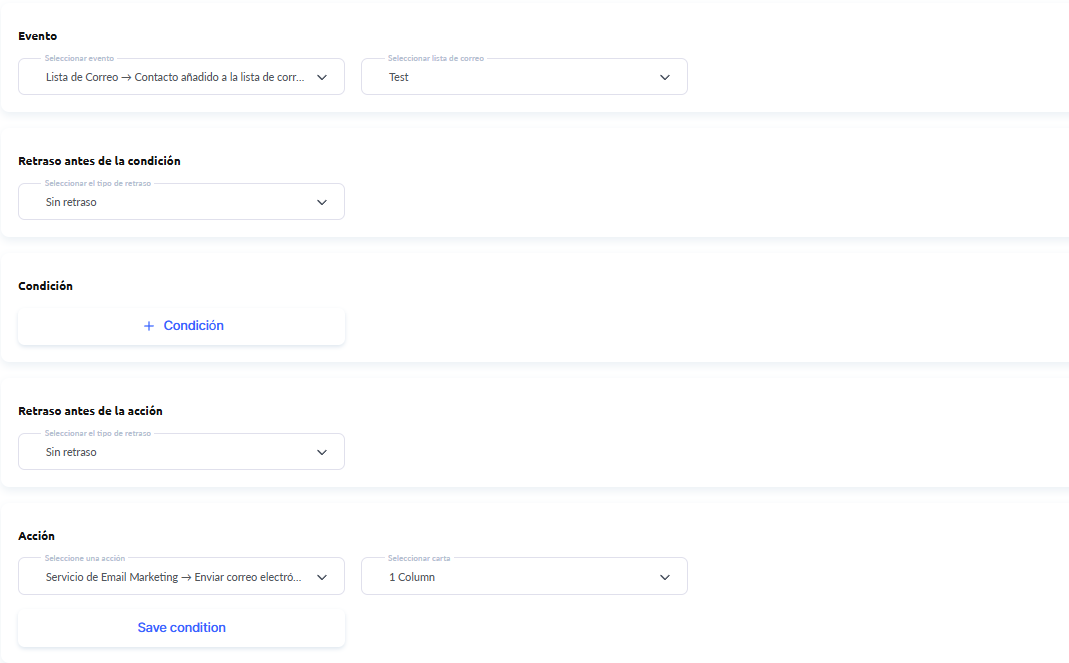Viewport: 1069px width, 663px height.
Task: Click the 'Seleccionar evento' field label
Action: pyautogui.click(x=79, y=59)
